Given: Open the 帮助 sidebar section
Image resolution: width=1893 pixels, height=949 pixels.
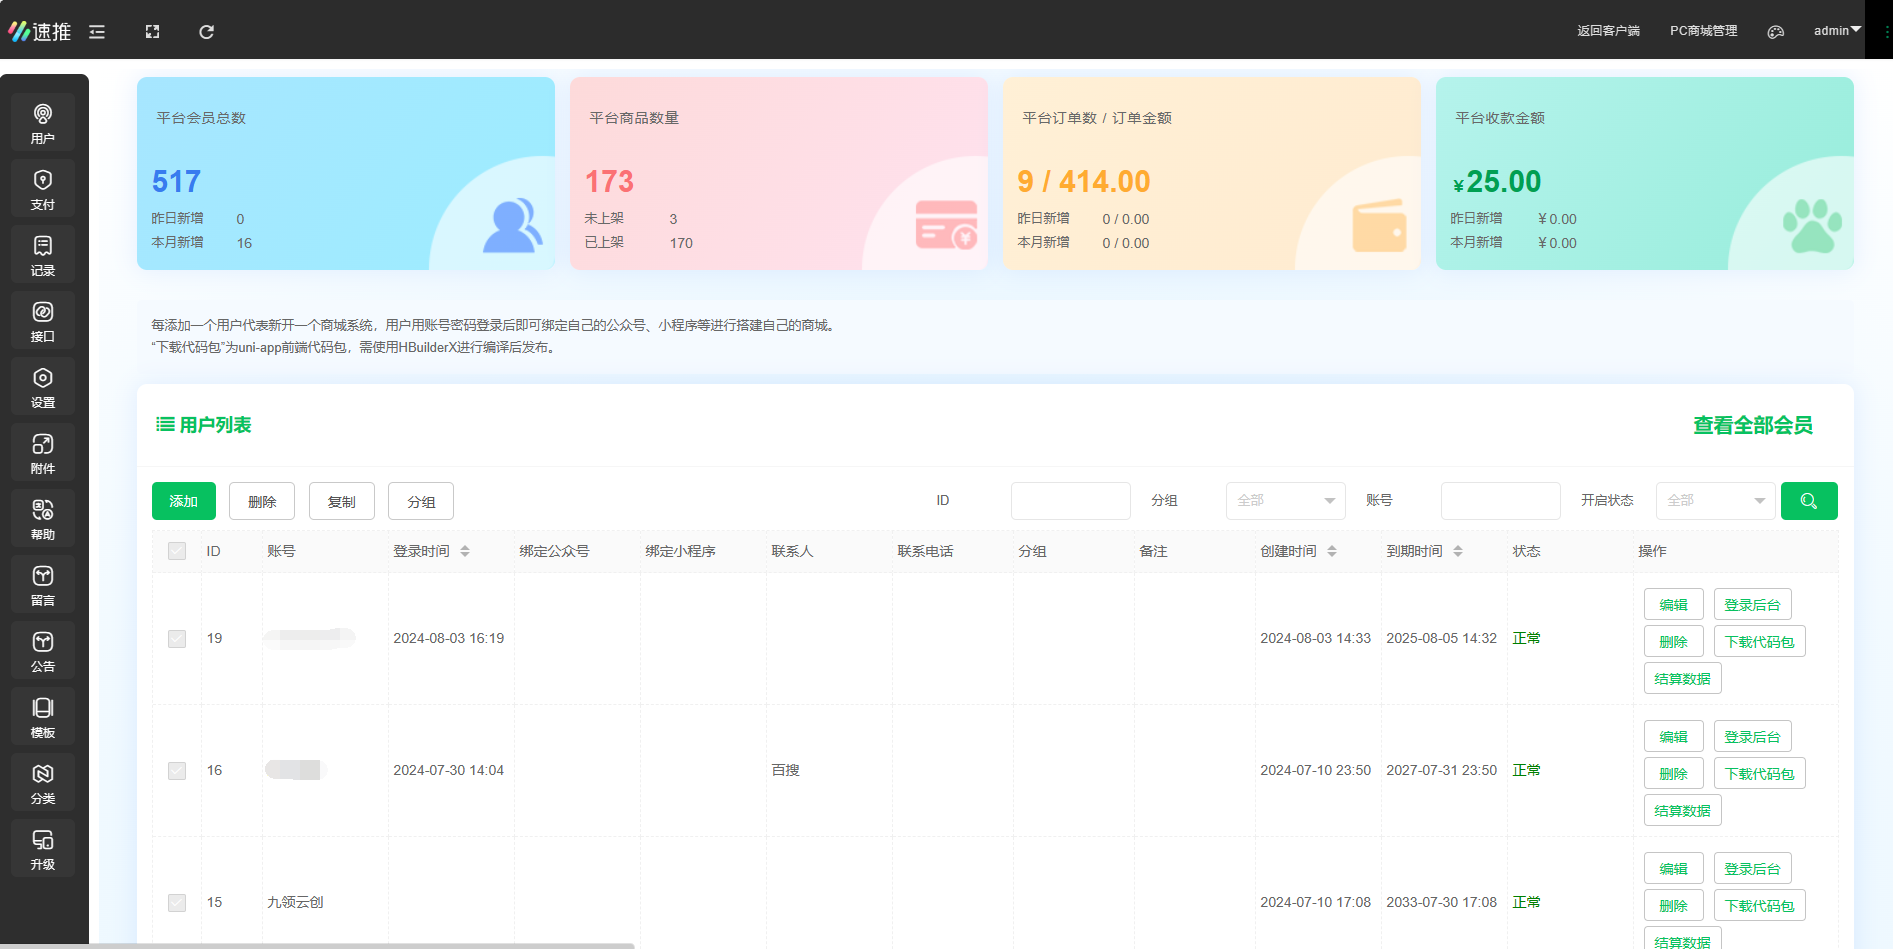Looking at the screenshot, I should click(x=43, y=518).
